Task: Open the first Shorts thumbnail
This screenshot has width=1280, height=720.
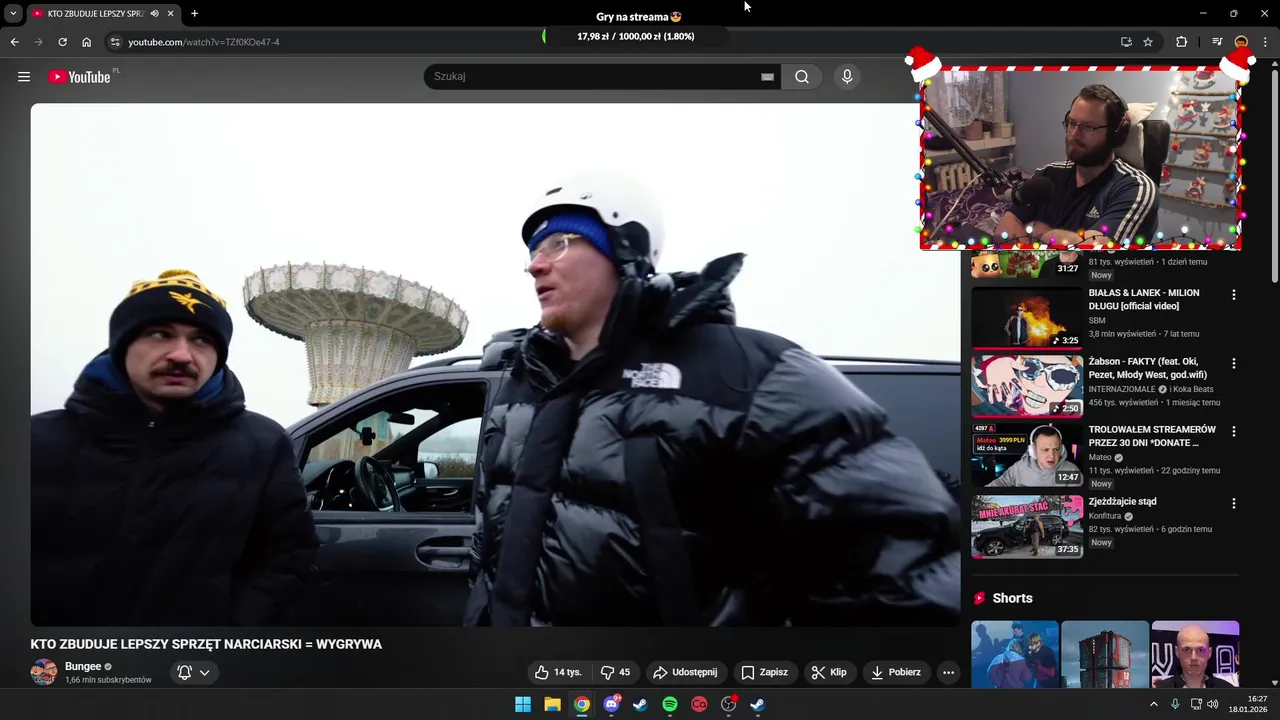Action: [x=1014, y=655]
